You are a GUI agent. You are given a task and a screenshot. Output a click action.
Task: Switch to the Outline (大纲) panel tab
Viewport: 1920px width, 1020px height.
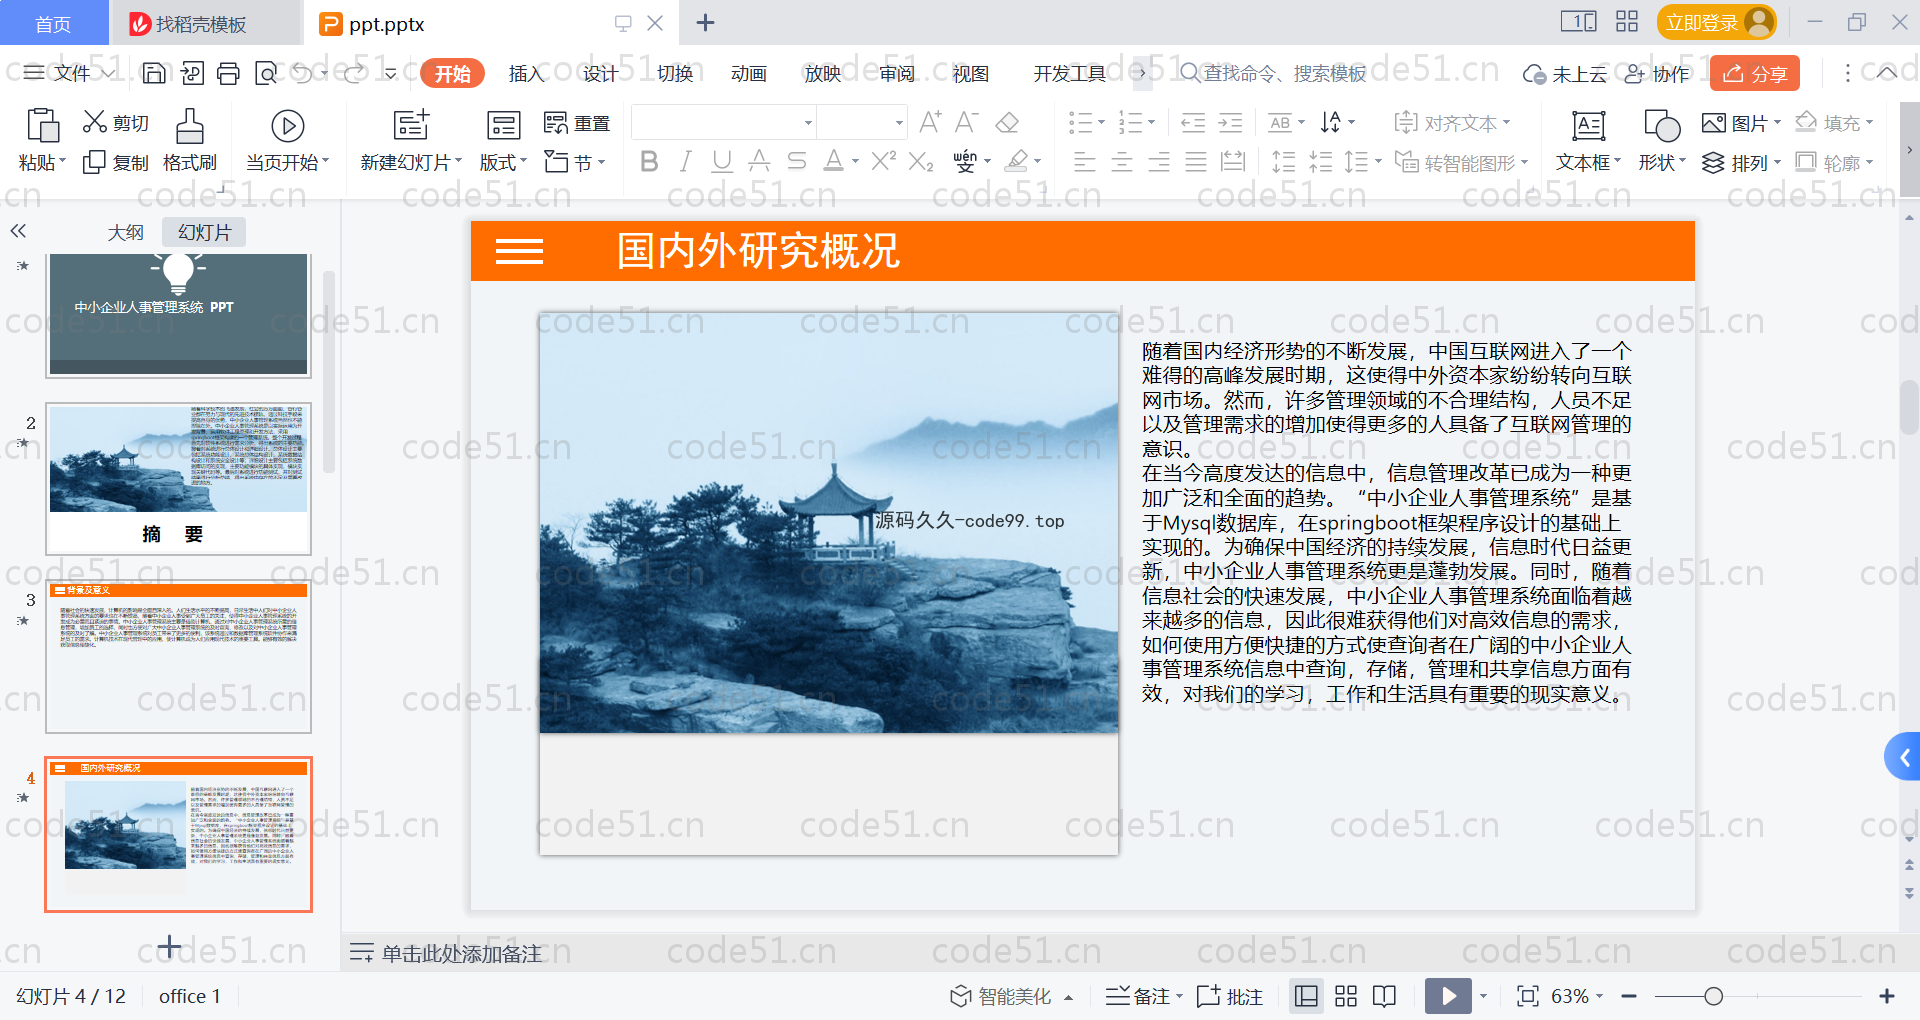point(125,232)
